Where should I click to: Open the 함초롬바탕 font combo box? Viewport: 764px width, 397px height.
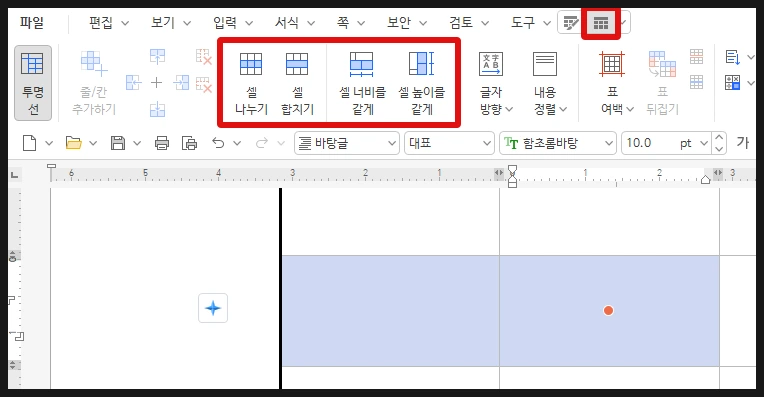[558, 143]
